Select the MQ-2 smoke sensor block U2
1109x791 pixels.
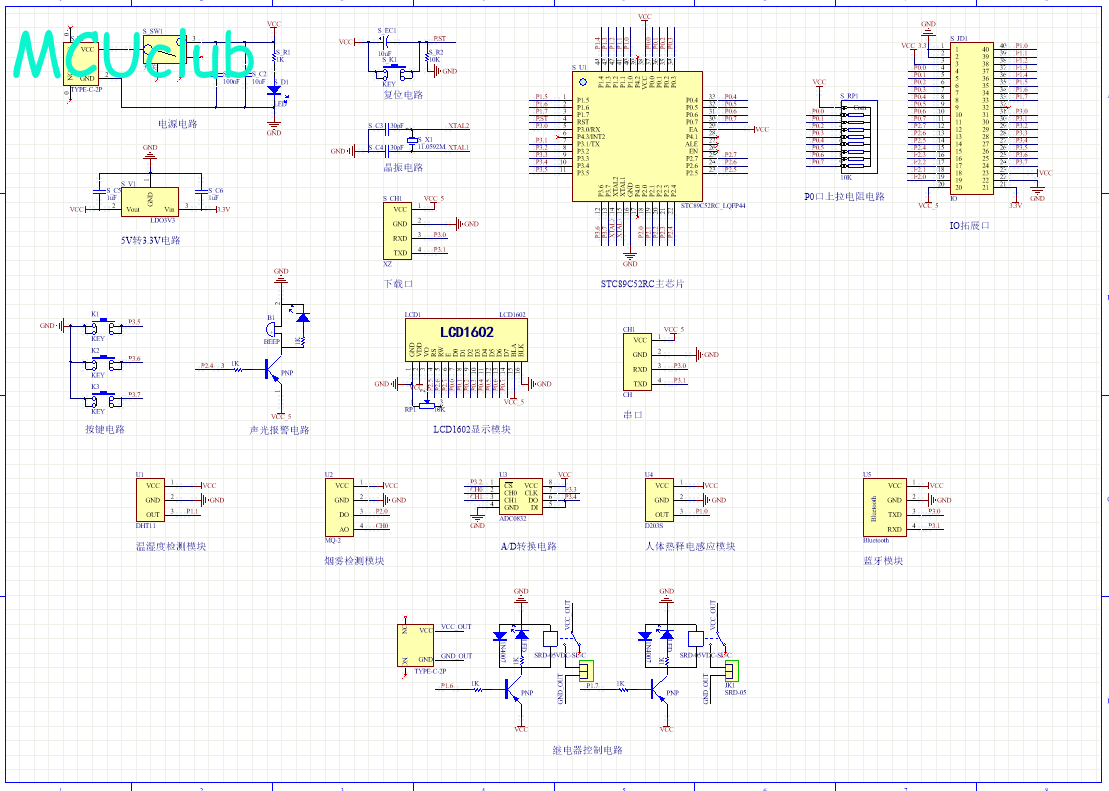click(339, 507)
